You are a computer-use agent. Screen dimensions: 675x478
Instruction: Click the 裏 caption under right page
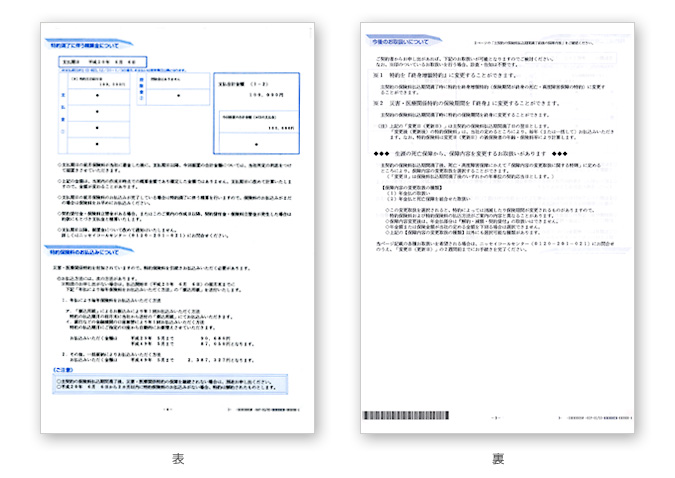click(x=497, y=459)
